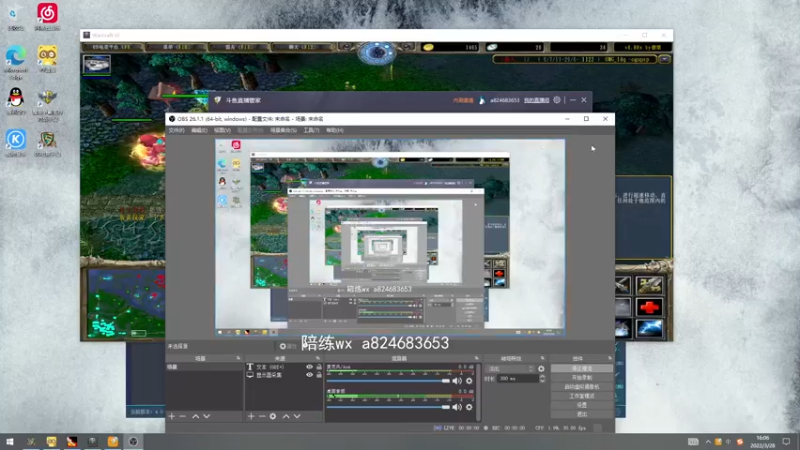
Task: Click the transition duration stepper arrows
Action: pyautogui.click(x=542, y=379)
